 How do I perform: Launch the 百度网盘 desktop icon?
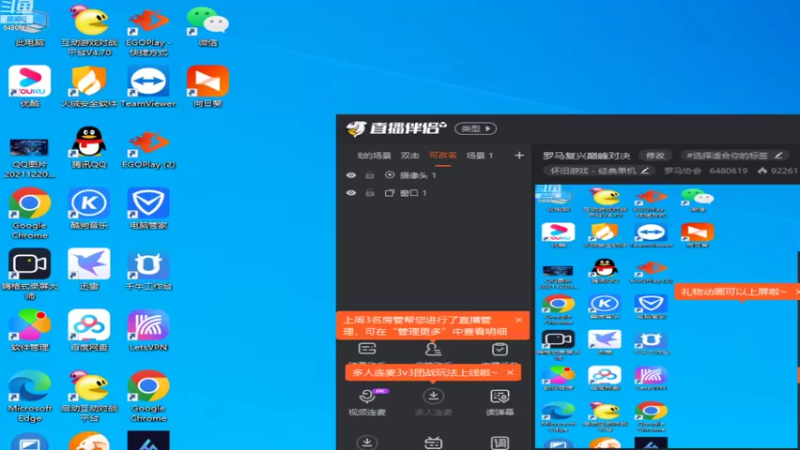(89, 330)
